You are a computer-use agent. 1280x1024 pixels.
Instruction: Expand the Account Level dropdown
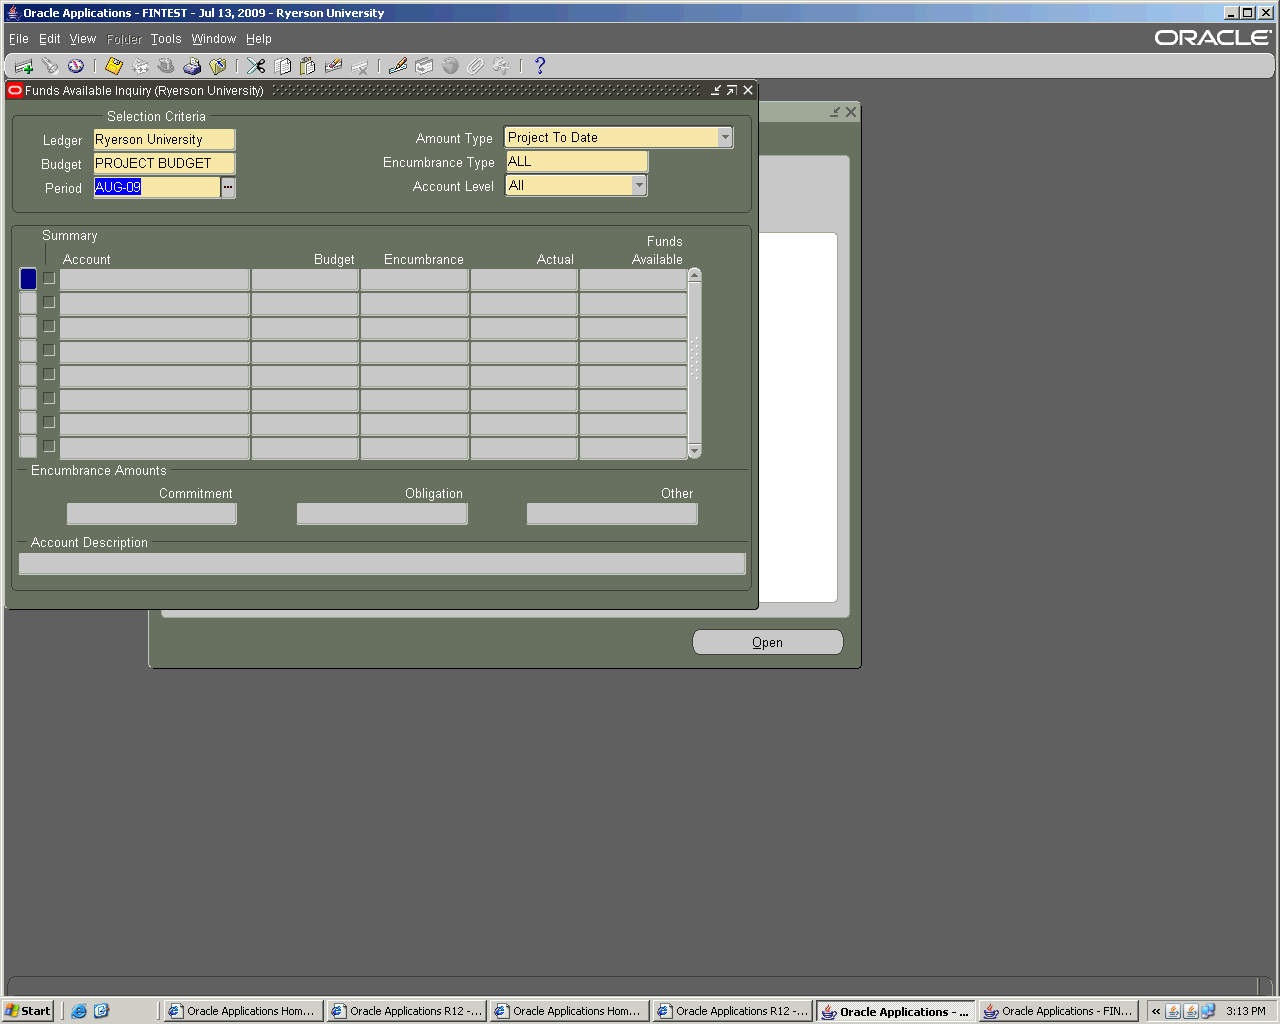coord(639,186)
